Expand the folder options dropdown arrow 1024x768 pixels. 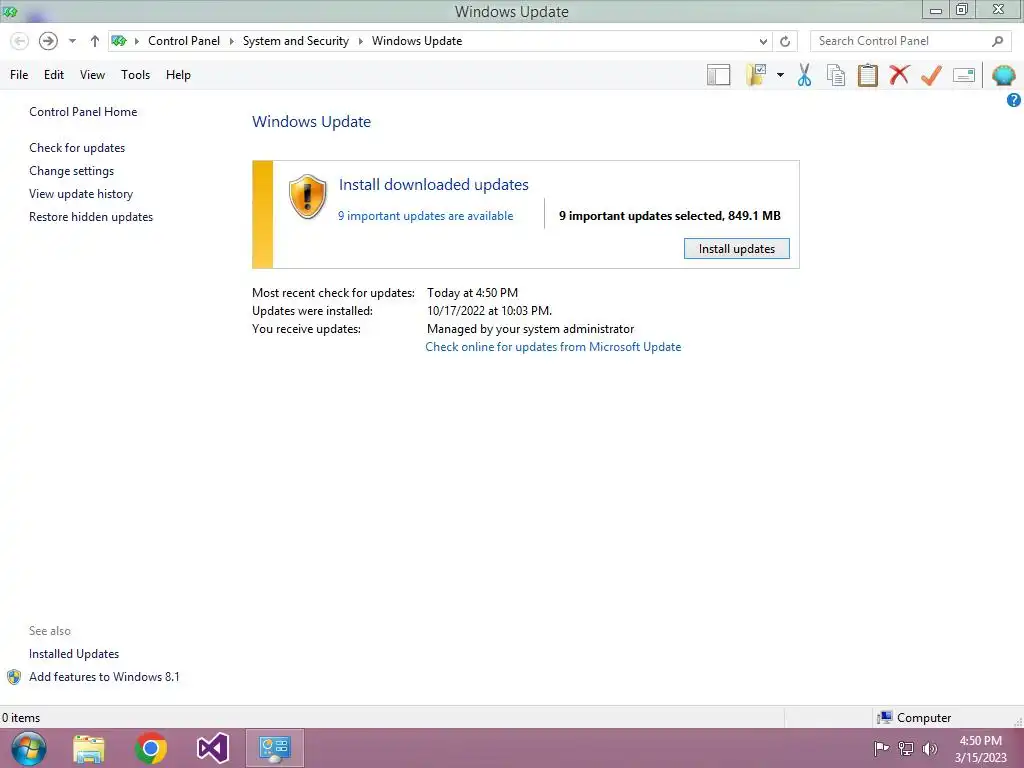click(x=780, y=75)
